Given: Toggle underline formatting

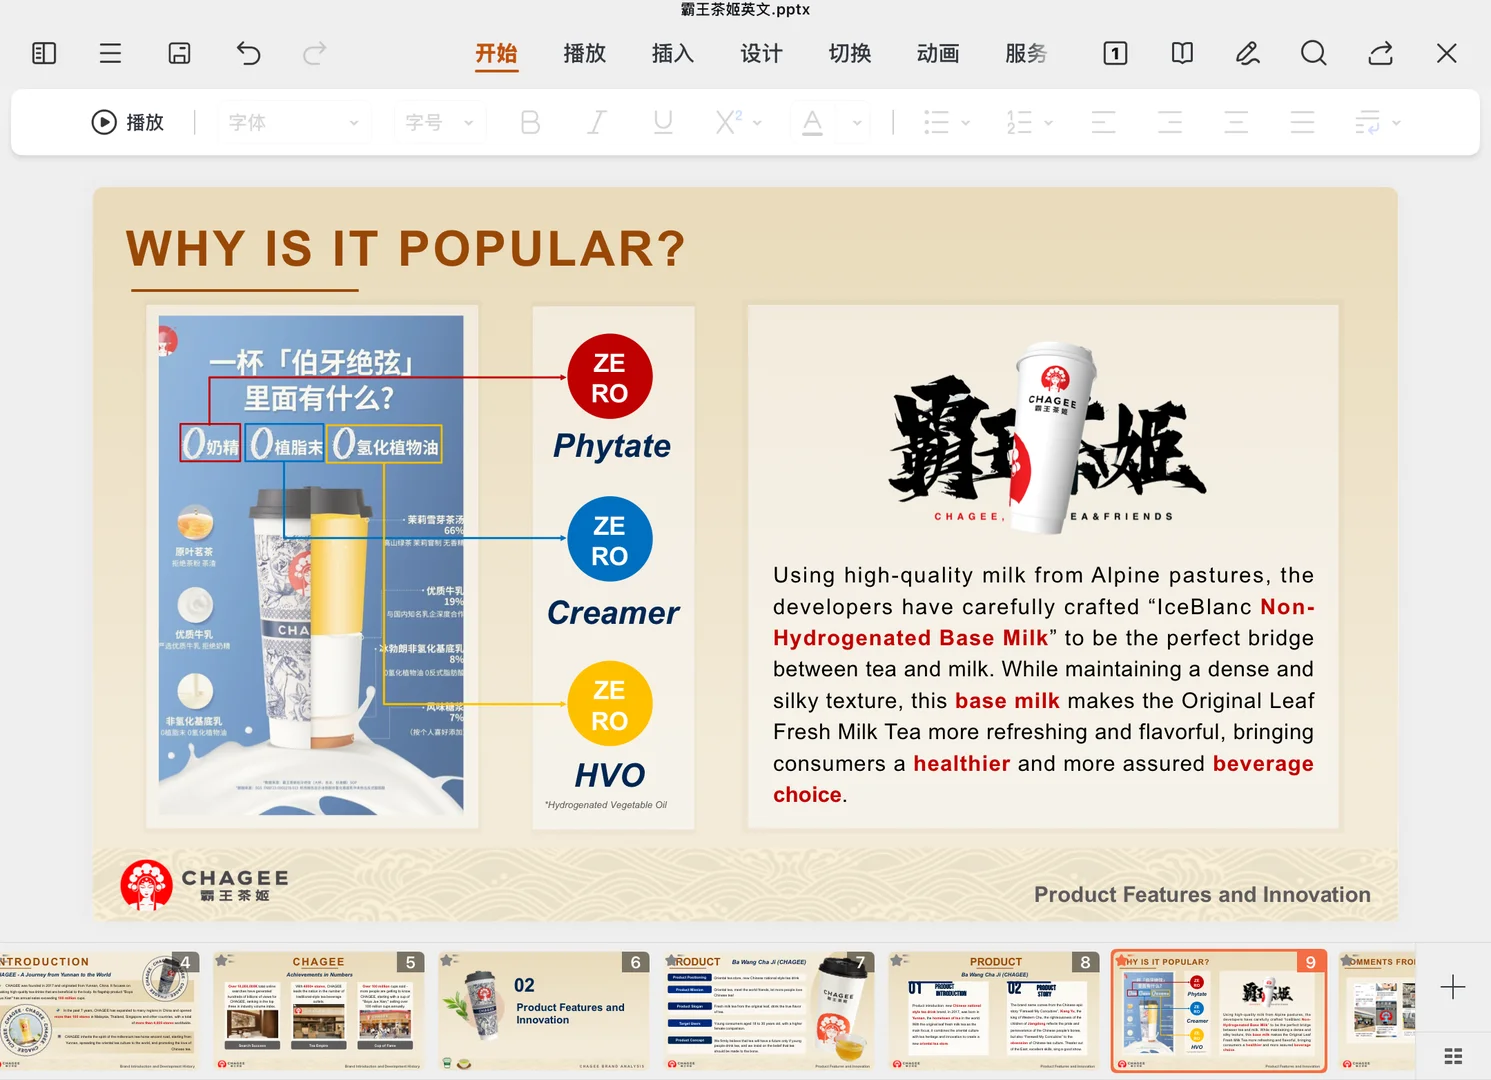Looking at the screenshot, I should coord(662,122).
